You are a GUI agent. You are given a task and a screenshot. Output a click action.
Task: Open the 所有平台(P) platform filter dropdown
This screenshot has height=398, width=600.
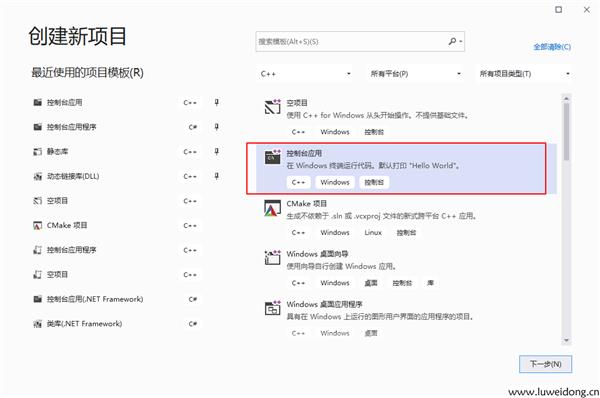pos(415,74)
